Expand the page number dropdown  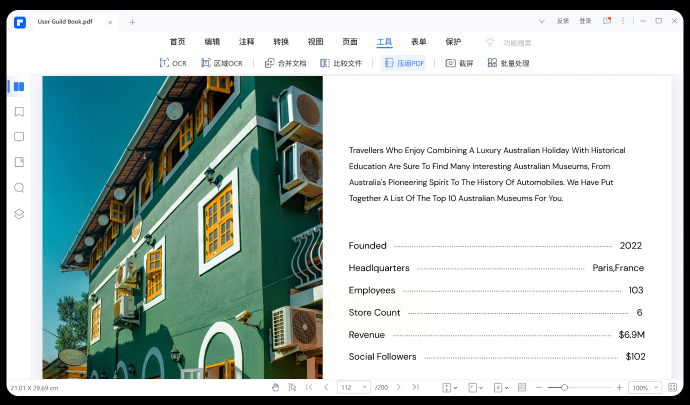pyautogui.click(x=366, y=387)
